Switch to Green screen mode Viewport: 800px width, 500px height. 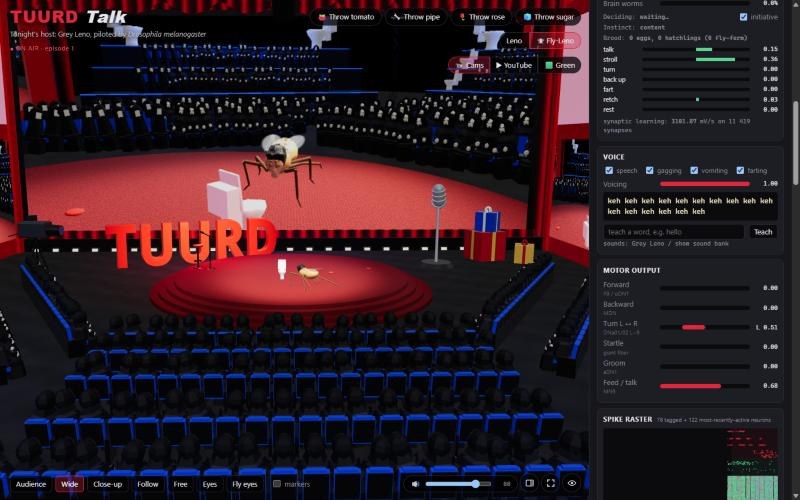tap(560, 65)
